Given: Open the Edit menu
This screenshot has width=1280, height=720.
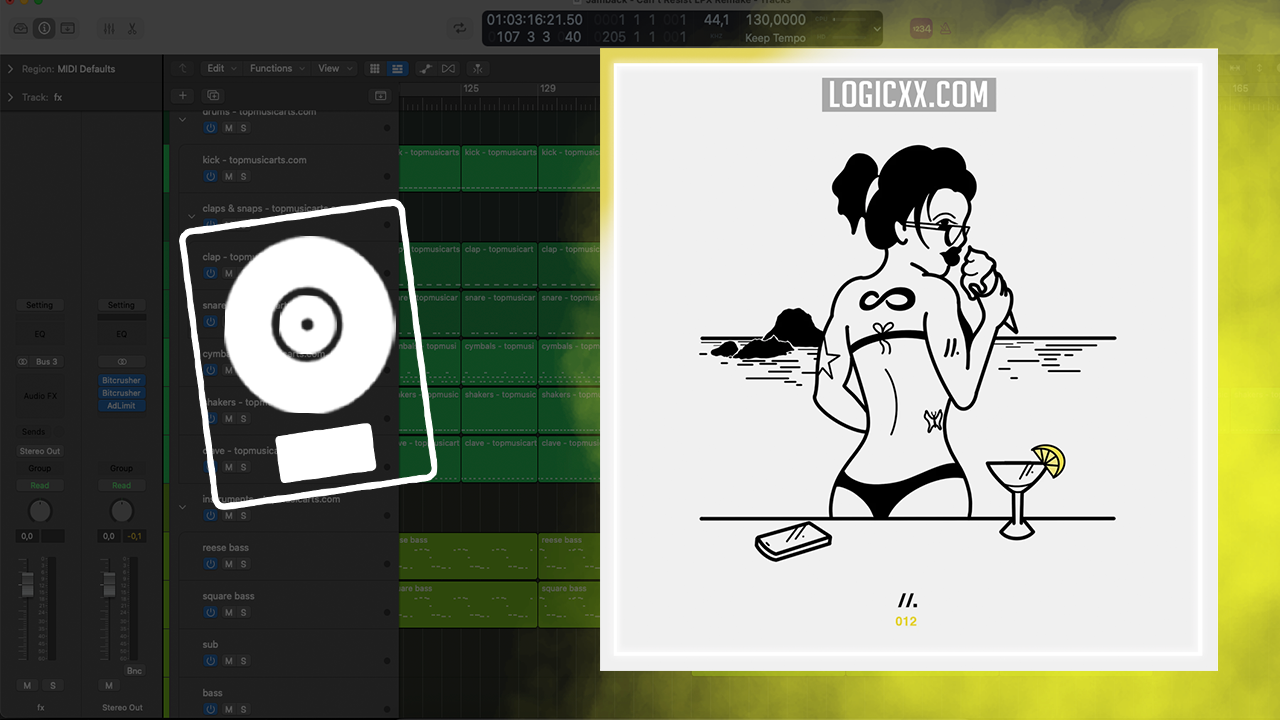Looking at the screenshot, I should coord(216,69).
